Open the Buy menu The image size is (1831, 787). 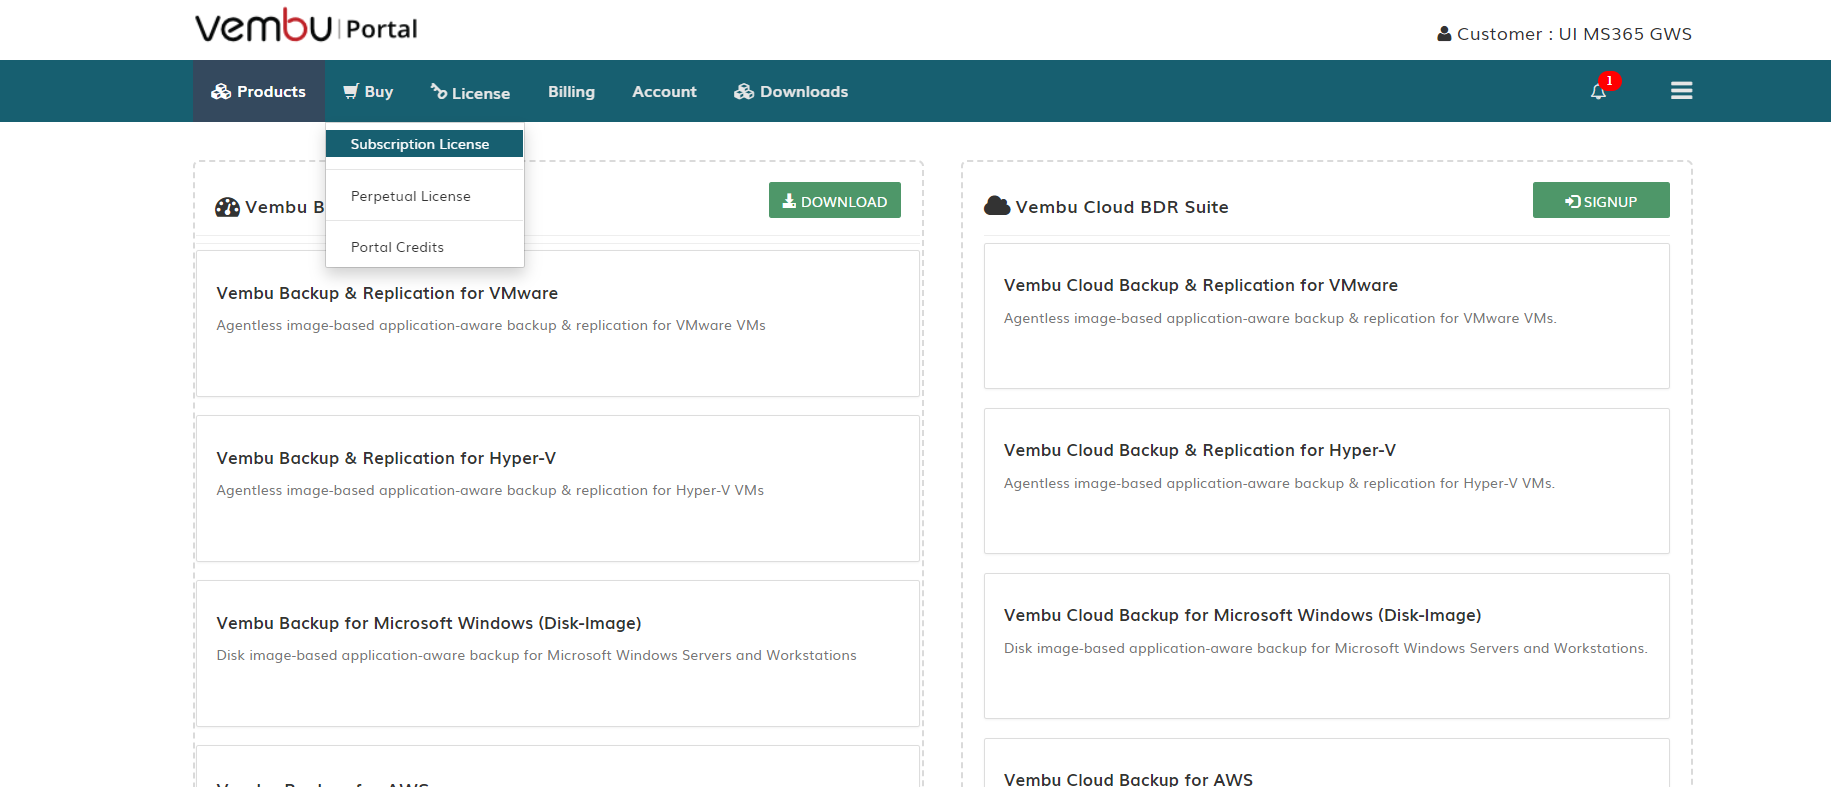pos(368,91)
